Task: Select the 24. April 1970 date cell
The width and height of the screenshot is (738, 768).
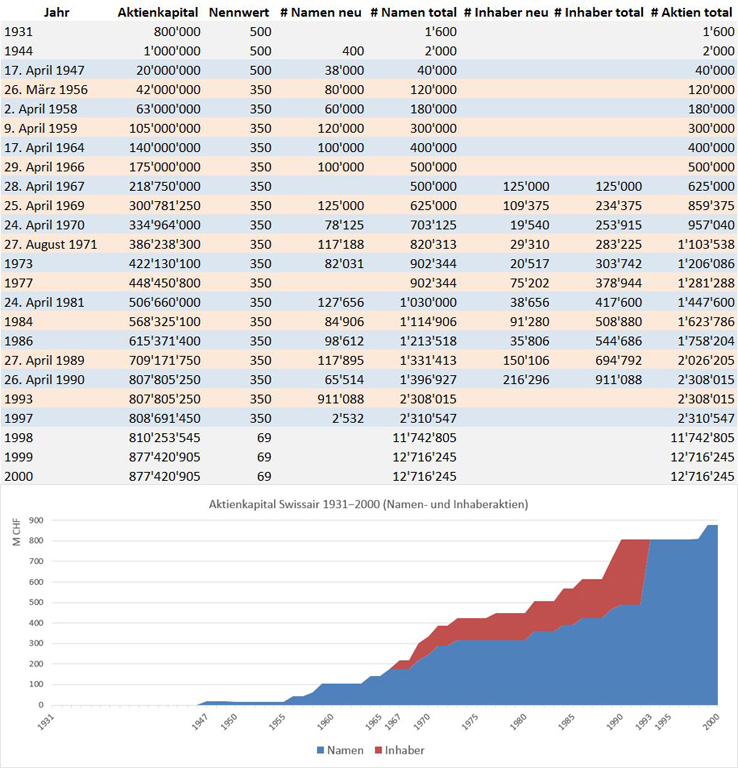Action: click(44, 225)
